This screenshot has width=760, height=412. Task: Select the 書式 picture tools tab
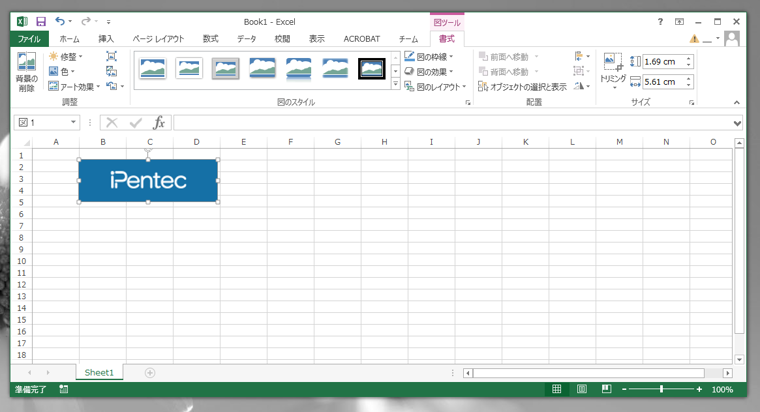(447, 39)
